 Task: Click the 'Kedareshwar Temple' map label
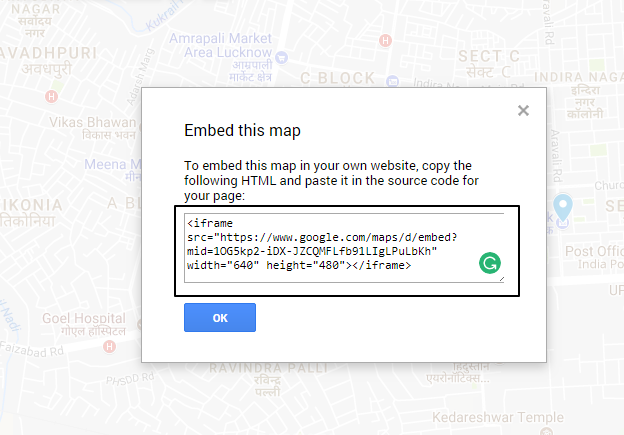[498, 417]
